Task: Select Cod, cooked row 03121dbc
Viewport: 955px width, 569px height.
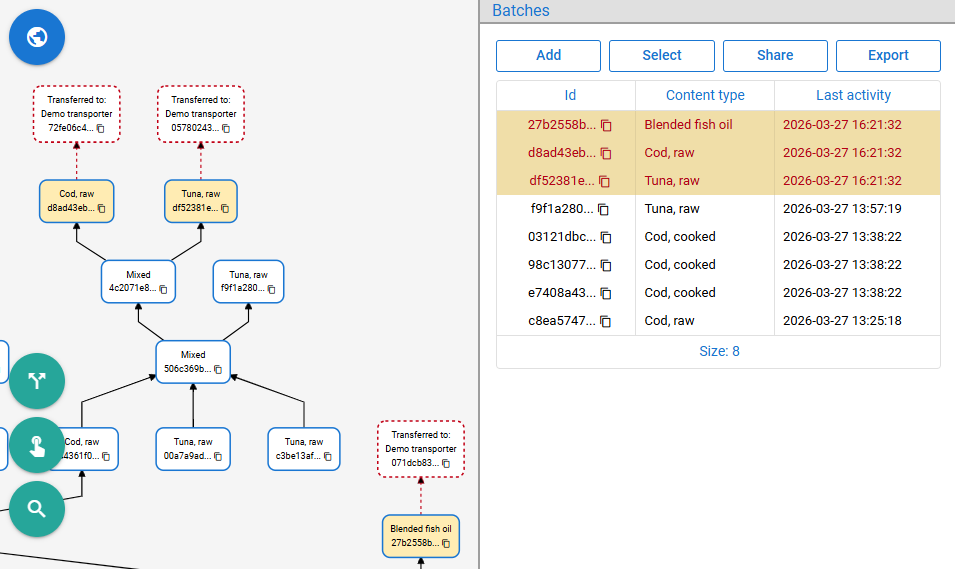Action: [718, 237]
